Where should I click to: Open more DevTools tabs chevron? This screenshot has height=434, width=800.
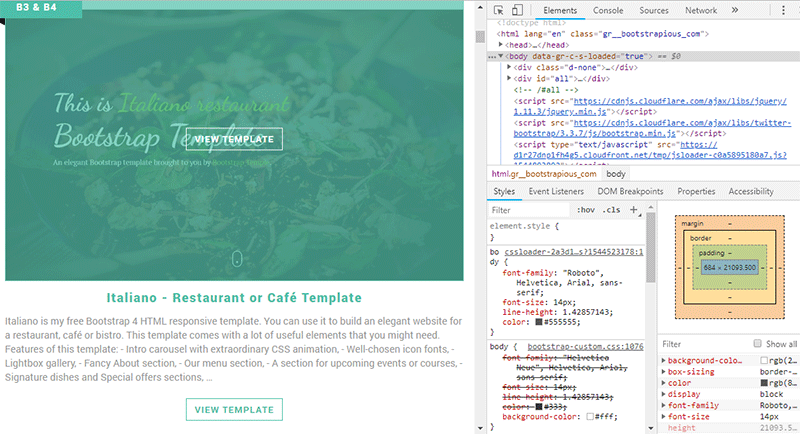pyautogui.click(x=735, y=10)
